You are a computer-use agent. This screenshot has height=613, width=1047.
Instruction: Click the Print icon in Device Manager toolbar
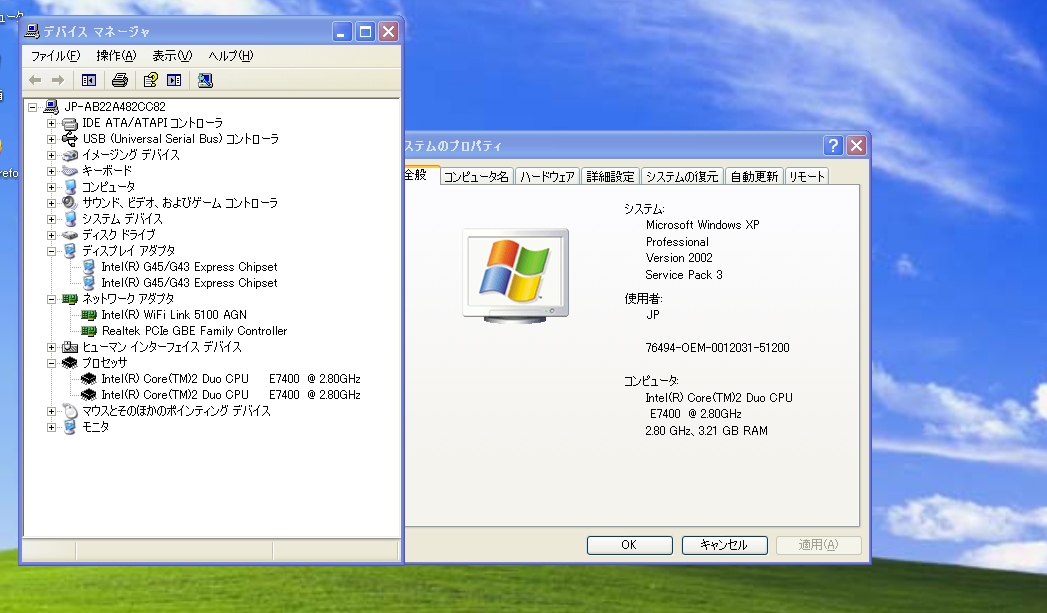click(x=119, y=79)
